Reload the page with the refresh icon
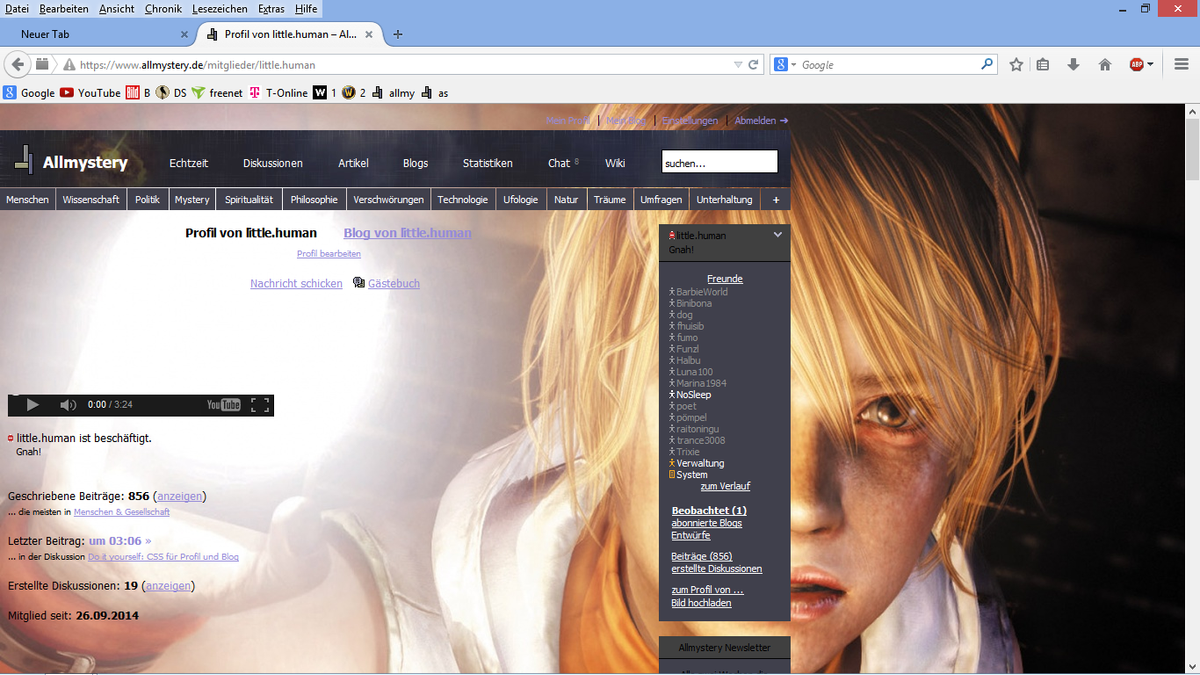1200x675 pixels. click(754, 64)
